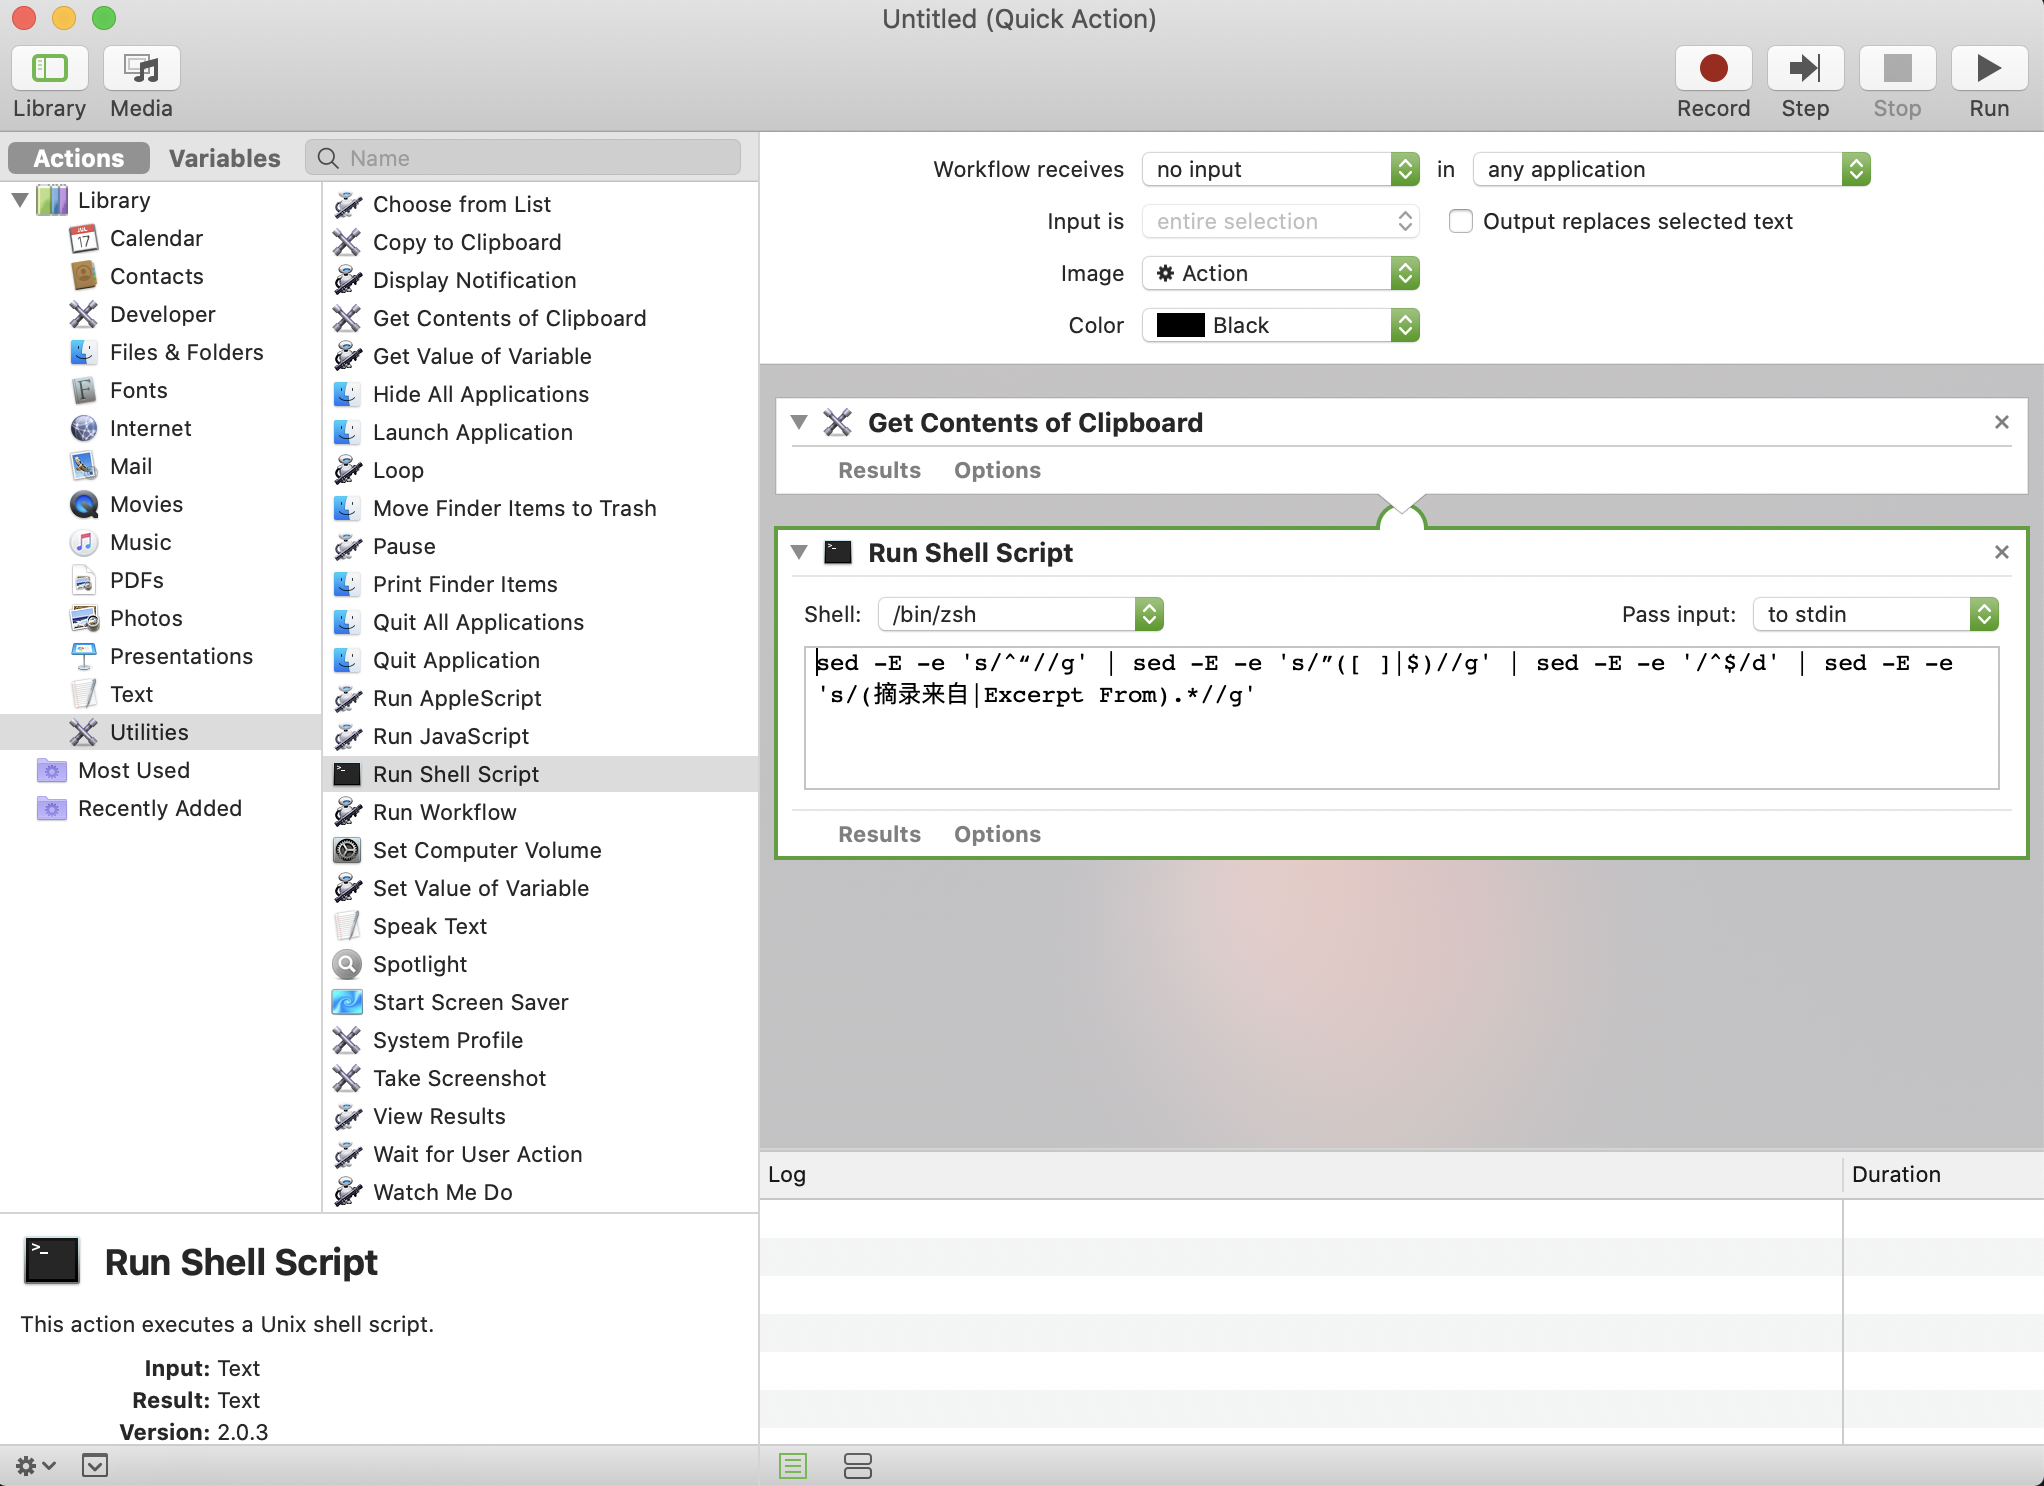Switch to the Variables tab
2044x1486 pixels.
[224, 158]
